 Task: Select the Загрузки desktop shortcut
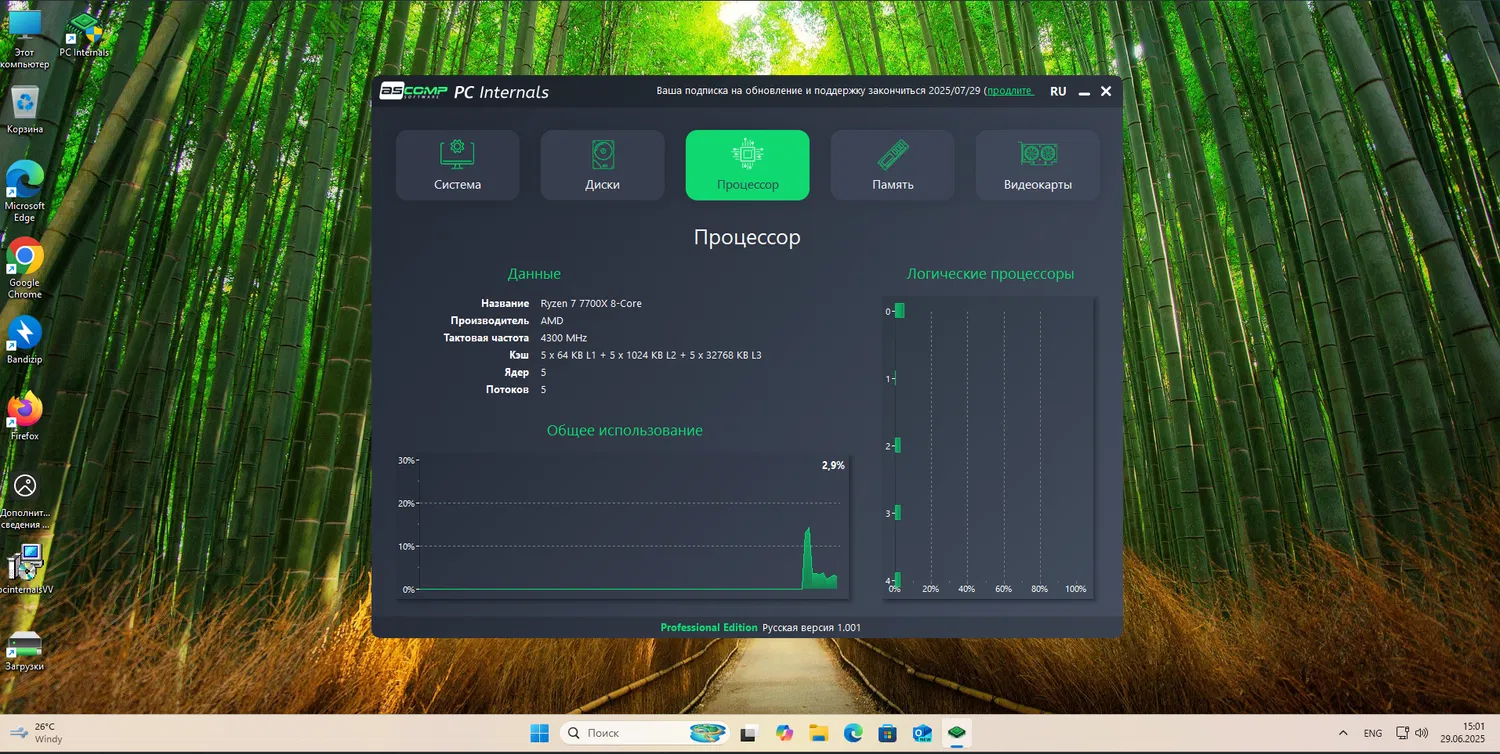25,651
